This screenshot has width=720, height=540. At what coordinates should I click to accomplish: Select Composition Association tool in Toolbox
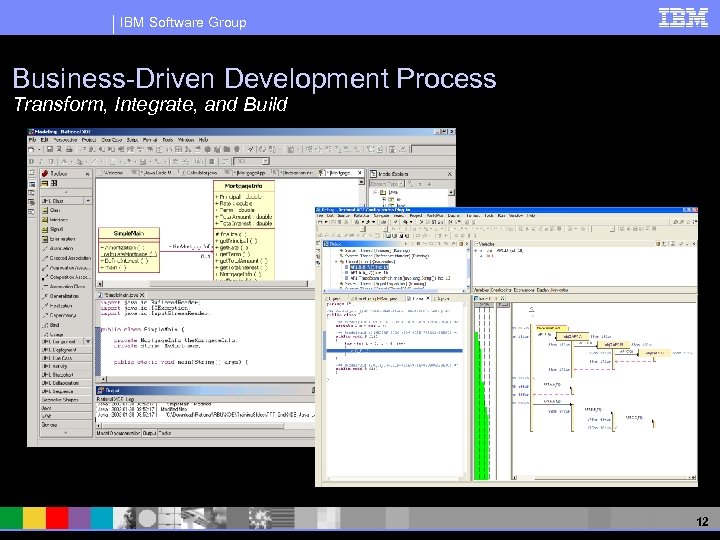pos(66,277)
